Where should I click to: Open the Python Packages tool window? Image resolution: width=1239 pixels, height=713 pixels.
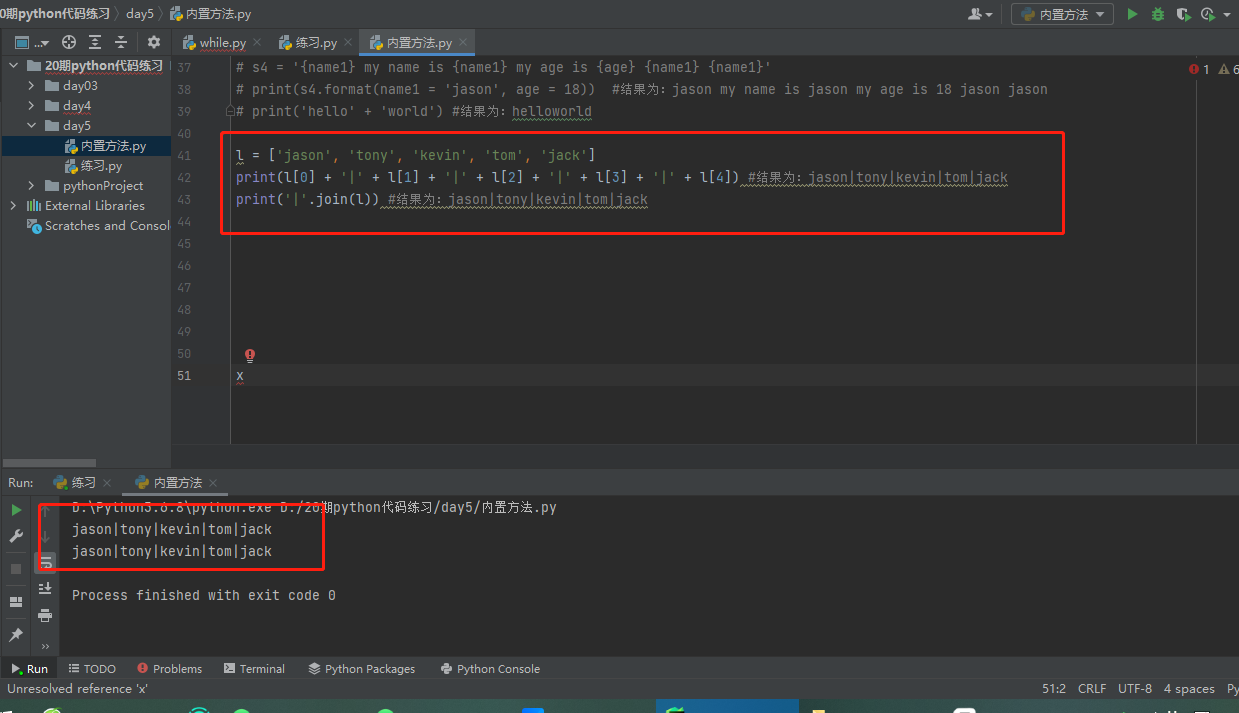[361, 669]
